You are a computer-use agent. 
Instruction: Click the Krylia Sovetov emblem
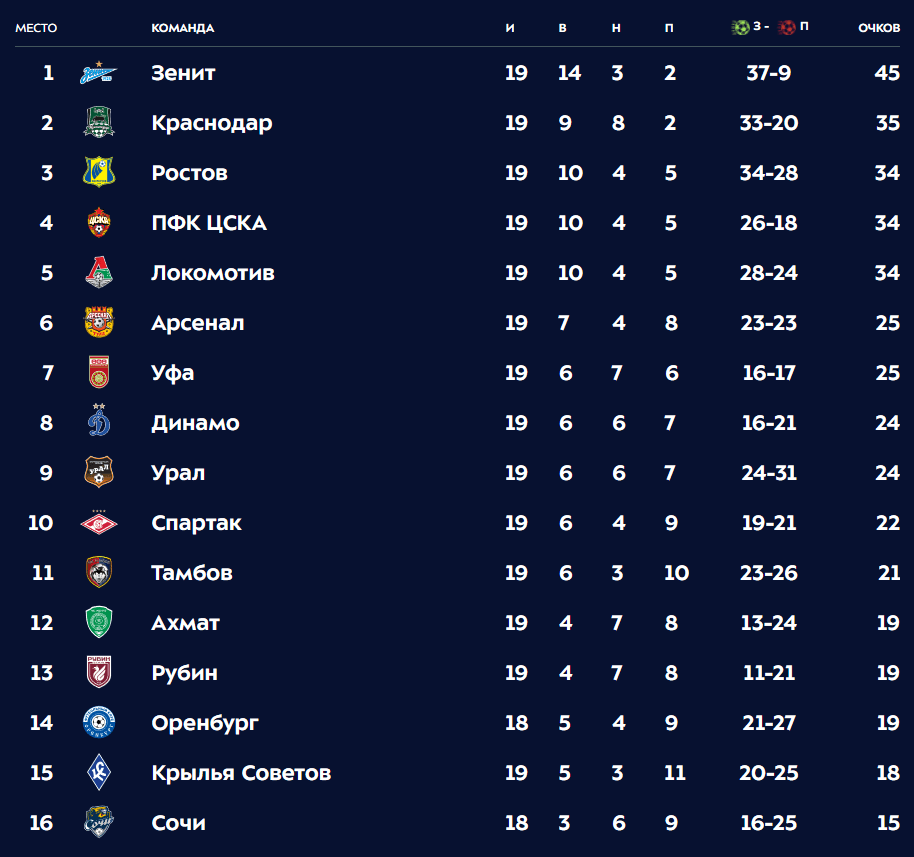[99, 772]
